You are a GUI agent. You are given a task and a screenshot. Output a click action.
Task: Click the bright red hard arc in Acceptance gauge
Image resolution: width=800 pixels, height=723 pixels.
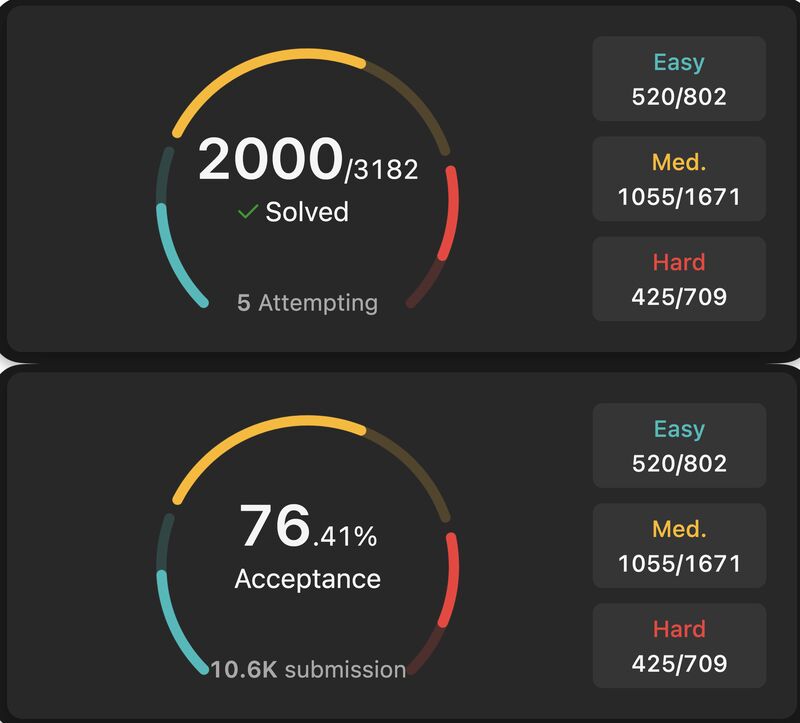click(451, 580)
